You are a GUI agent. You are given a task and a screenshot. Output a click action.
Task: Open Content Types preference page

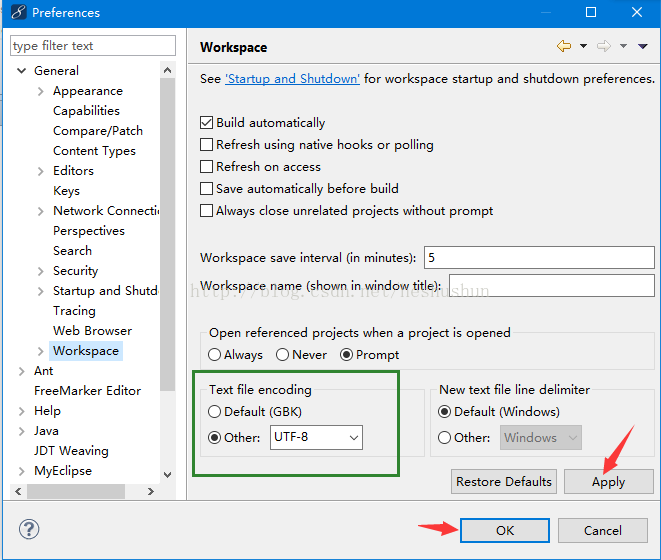pyautogui.click(x=94, y=151)
